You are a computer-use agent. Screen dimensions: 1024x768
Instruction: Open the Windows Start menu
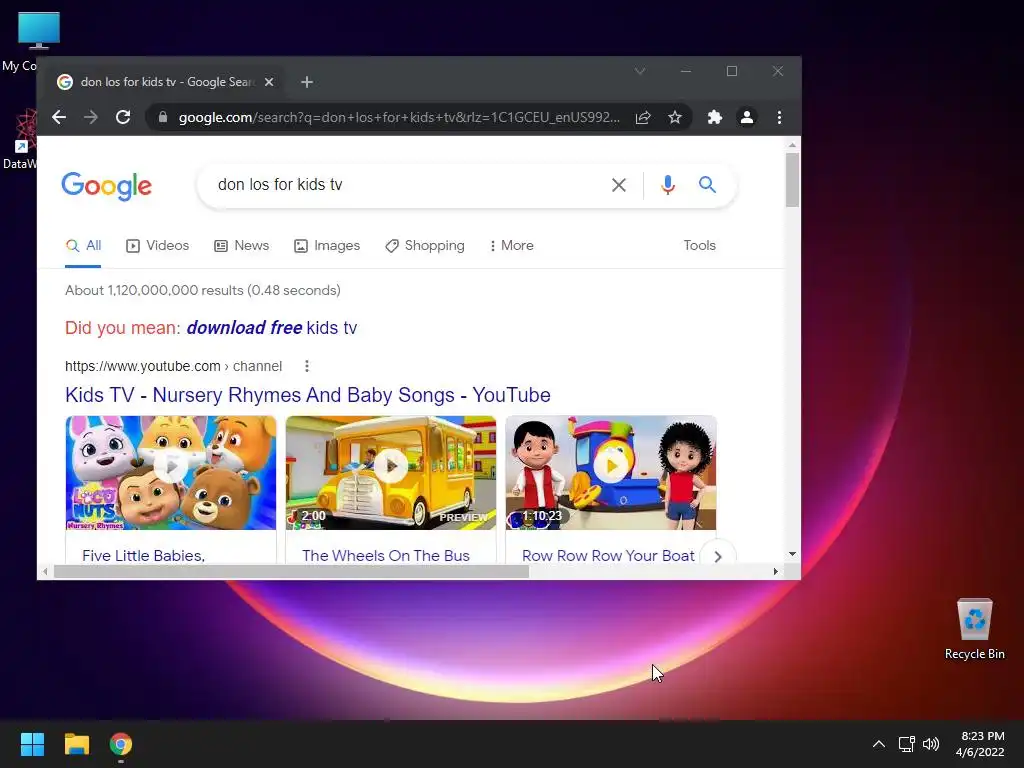click(x=32, y=744)
